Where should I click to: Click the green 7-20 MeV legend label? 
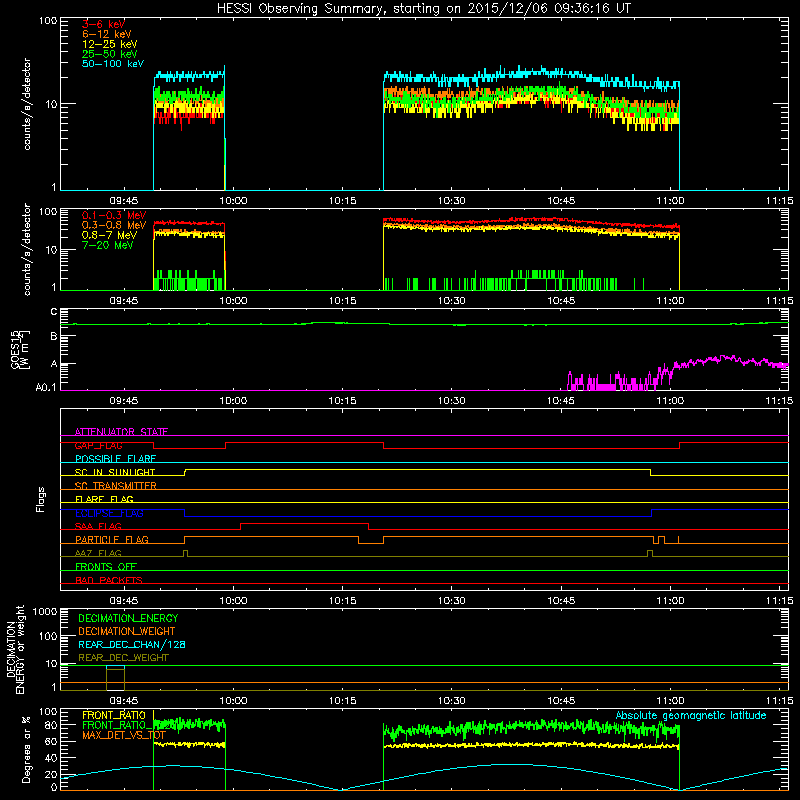coord(108,245)
